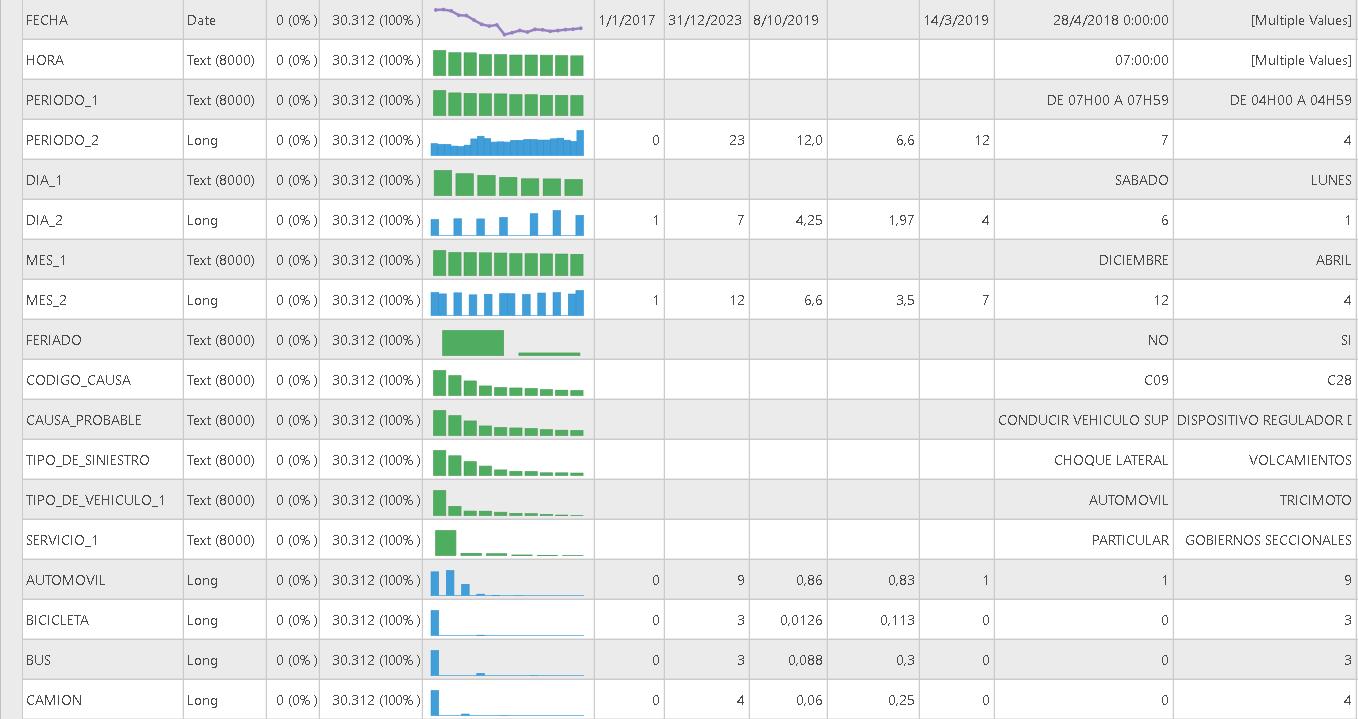The height and width of the screenshot is (719, 1358).
Task: Select the FERIADO field name
Action: pyautogui.click(x=54, y=340)
